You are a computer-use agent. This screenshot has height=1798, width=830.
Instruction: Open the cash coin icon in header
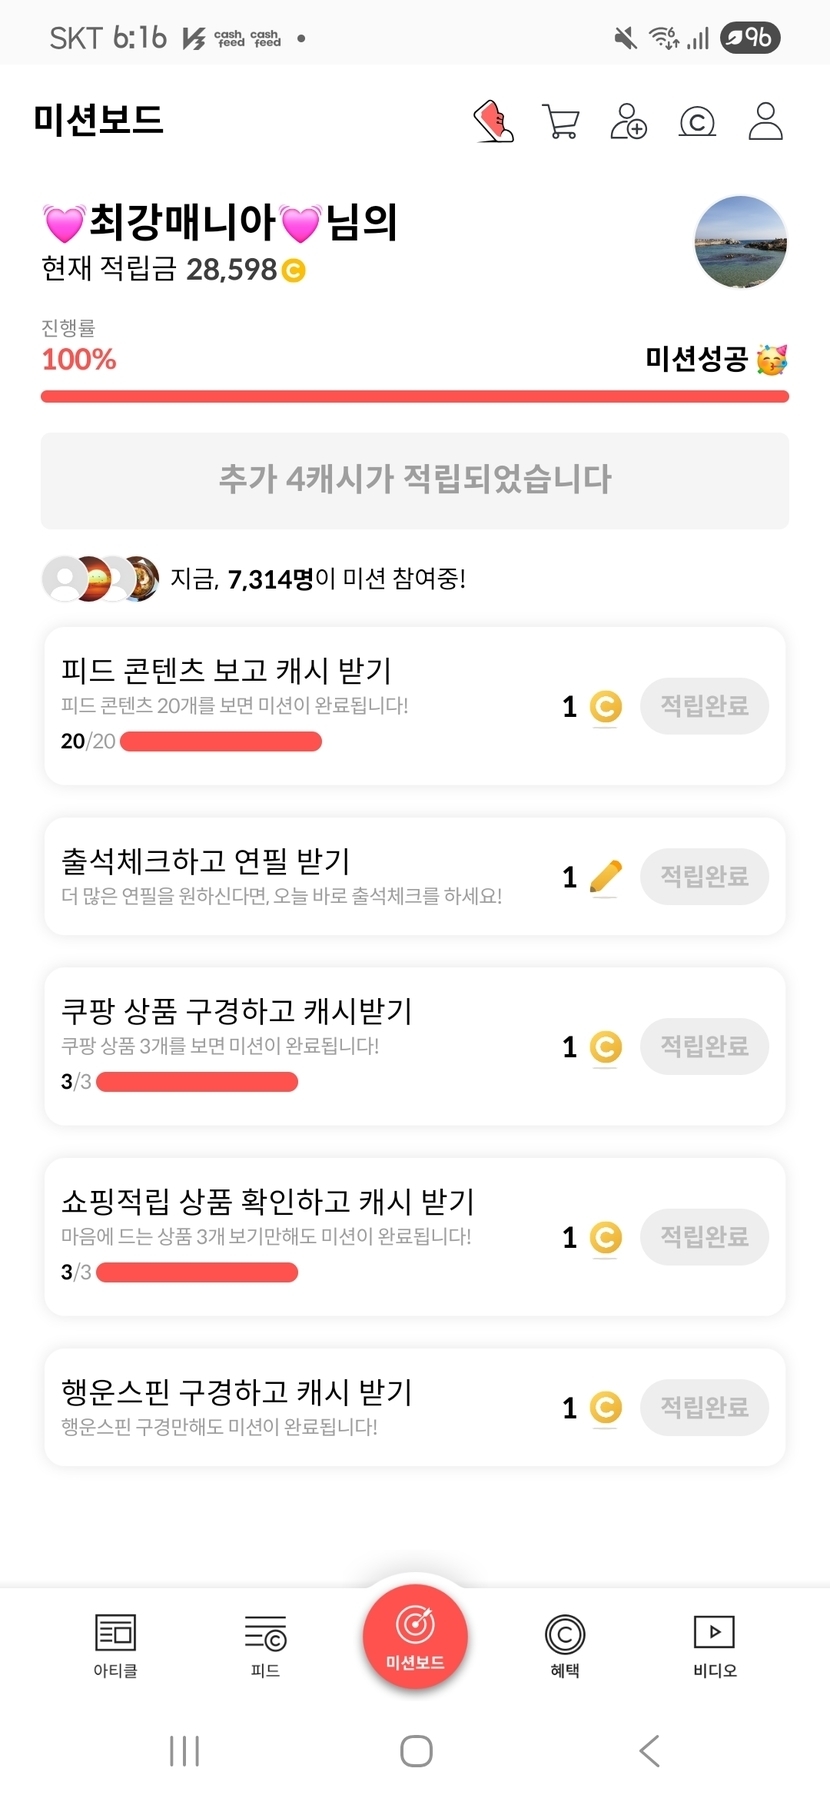pos(697,122)
